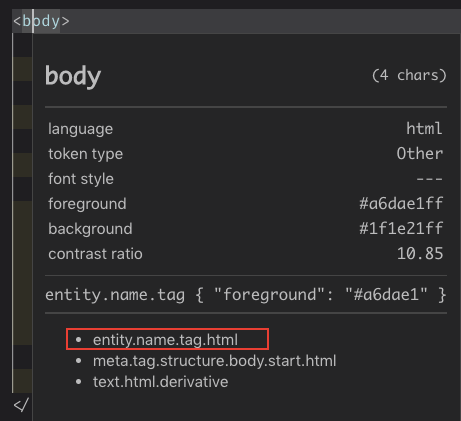Select the contrast ratio value 10.85
This screenshot has height=421, width=461.
coord(420,254)
